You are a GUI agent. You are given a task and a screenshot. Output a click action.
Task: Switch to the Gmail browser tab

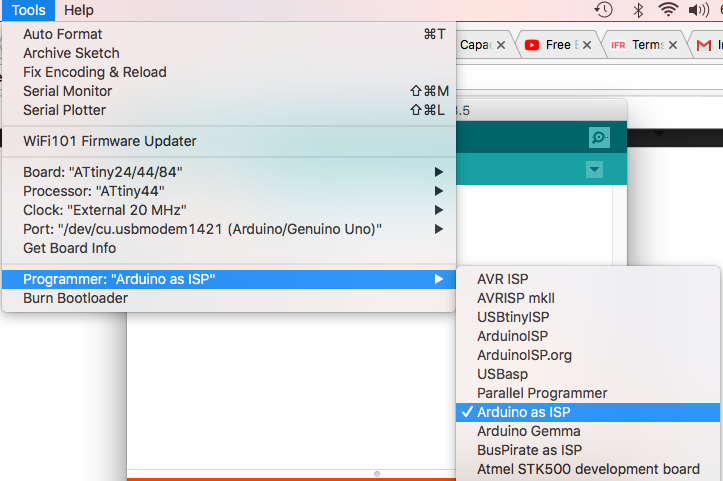click(707, 45)
